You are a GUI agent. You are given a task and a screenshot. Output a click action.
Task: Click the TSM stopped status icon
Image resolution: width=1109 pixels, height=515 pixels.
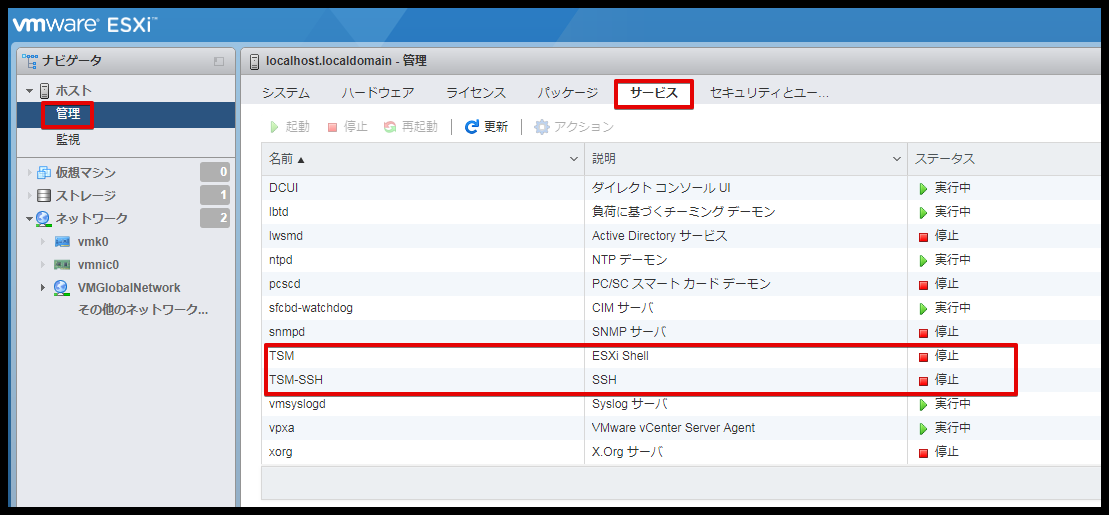923,357
